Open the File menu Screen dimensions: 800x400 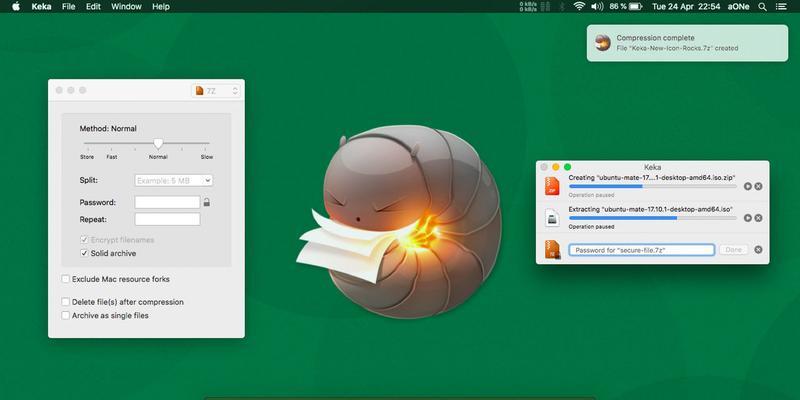pos(68,7)
